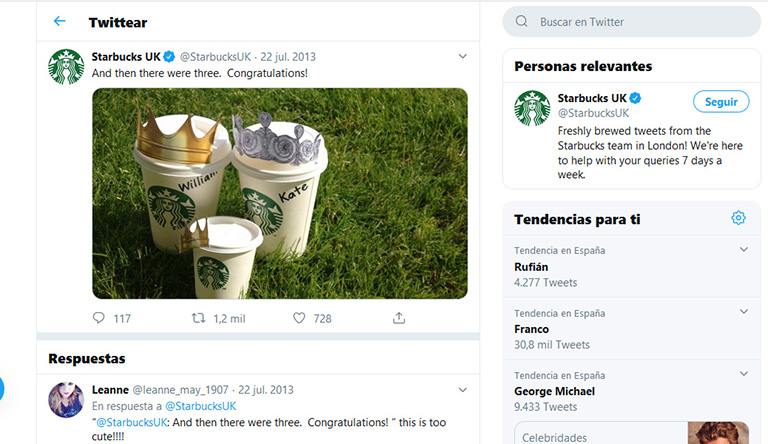Share the Starbucks UK tweet
The height and width of the screenshot is (444, 768).
(x=399, y=318)
